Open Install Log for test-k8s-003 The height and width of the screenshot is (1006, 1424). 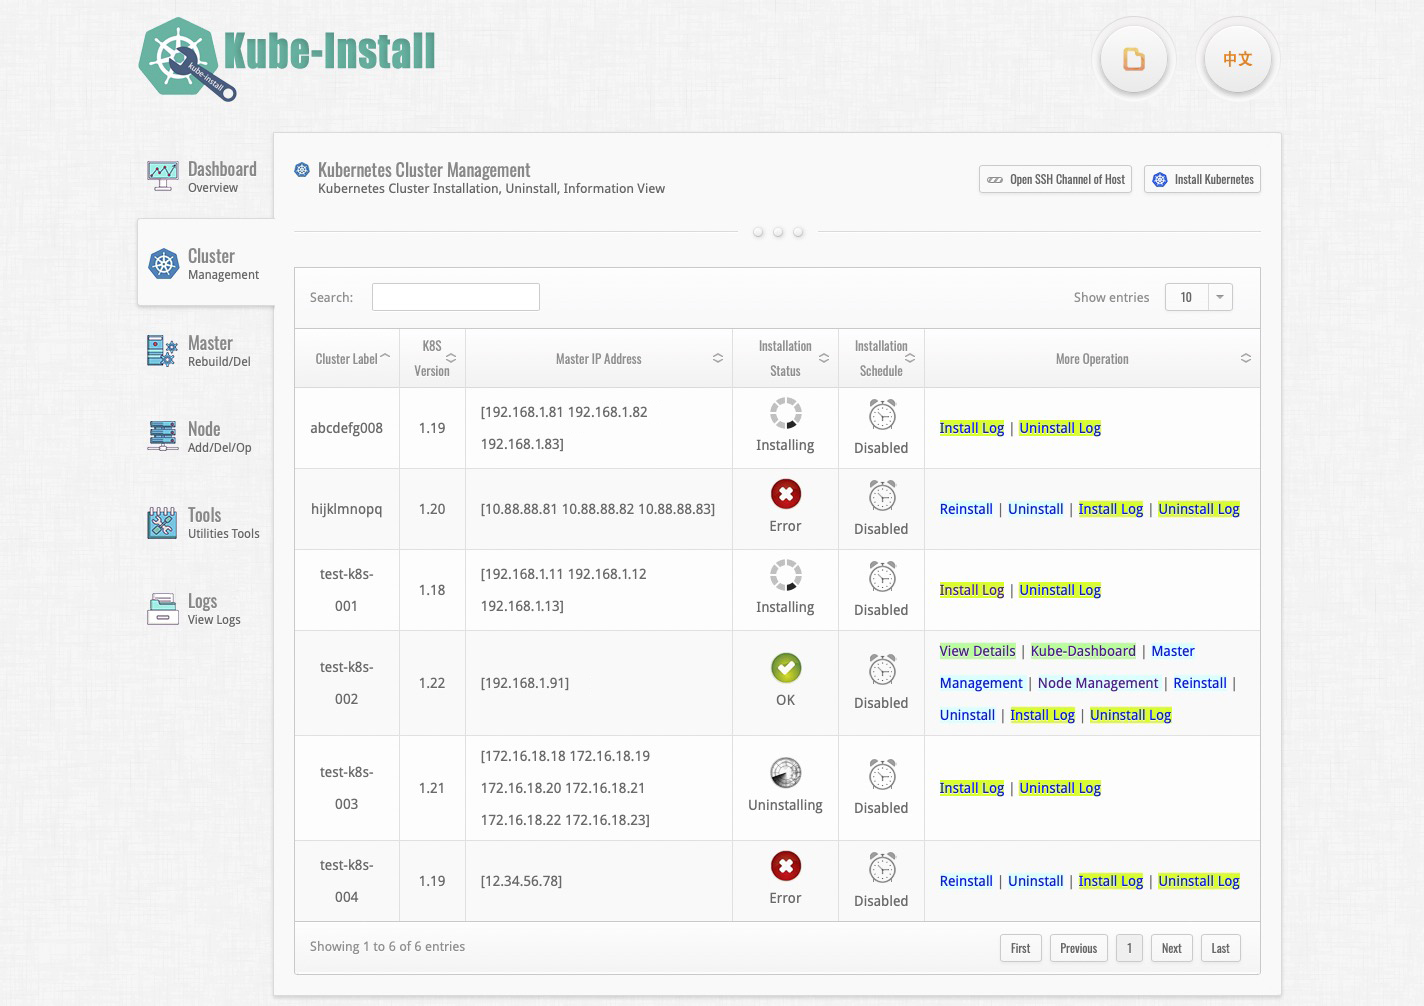tap(972, 788)
